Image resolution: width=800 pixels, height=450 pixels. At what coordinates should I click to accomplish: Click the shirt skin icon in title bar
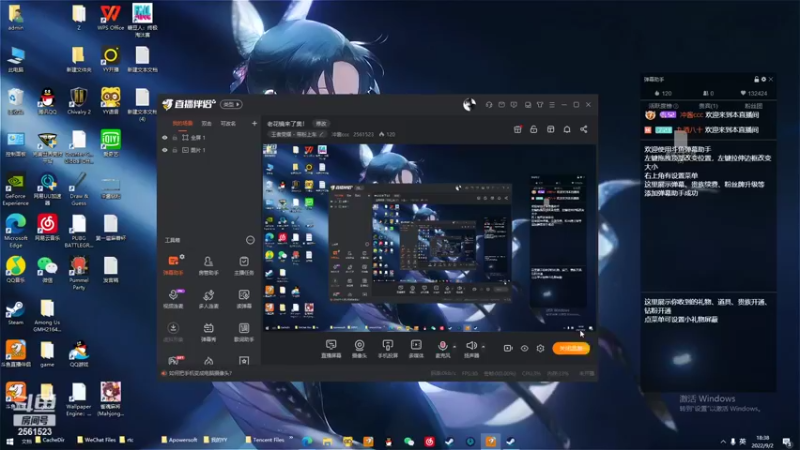point(540,105)
